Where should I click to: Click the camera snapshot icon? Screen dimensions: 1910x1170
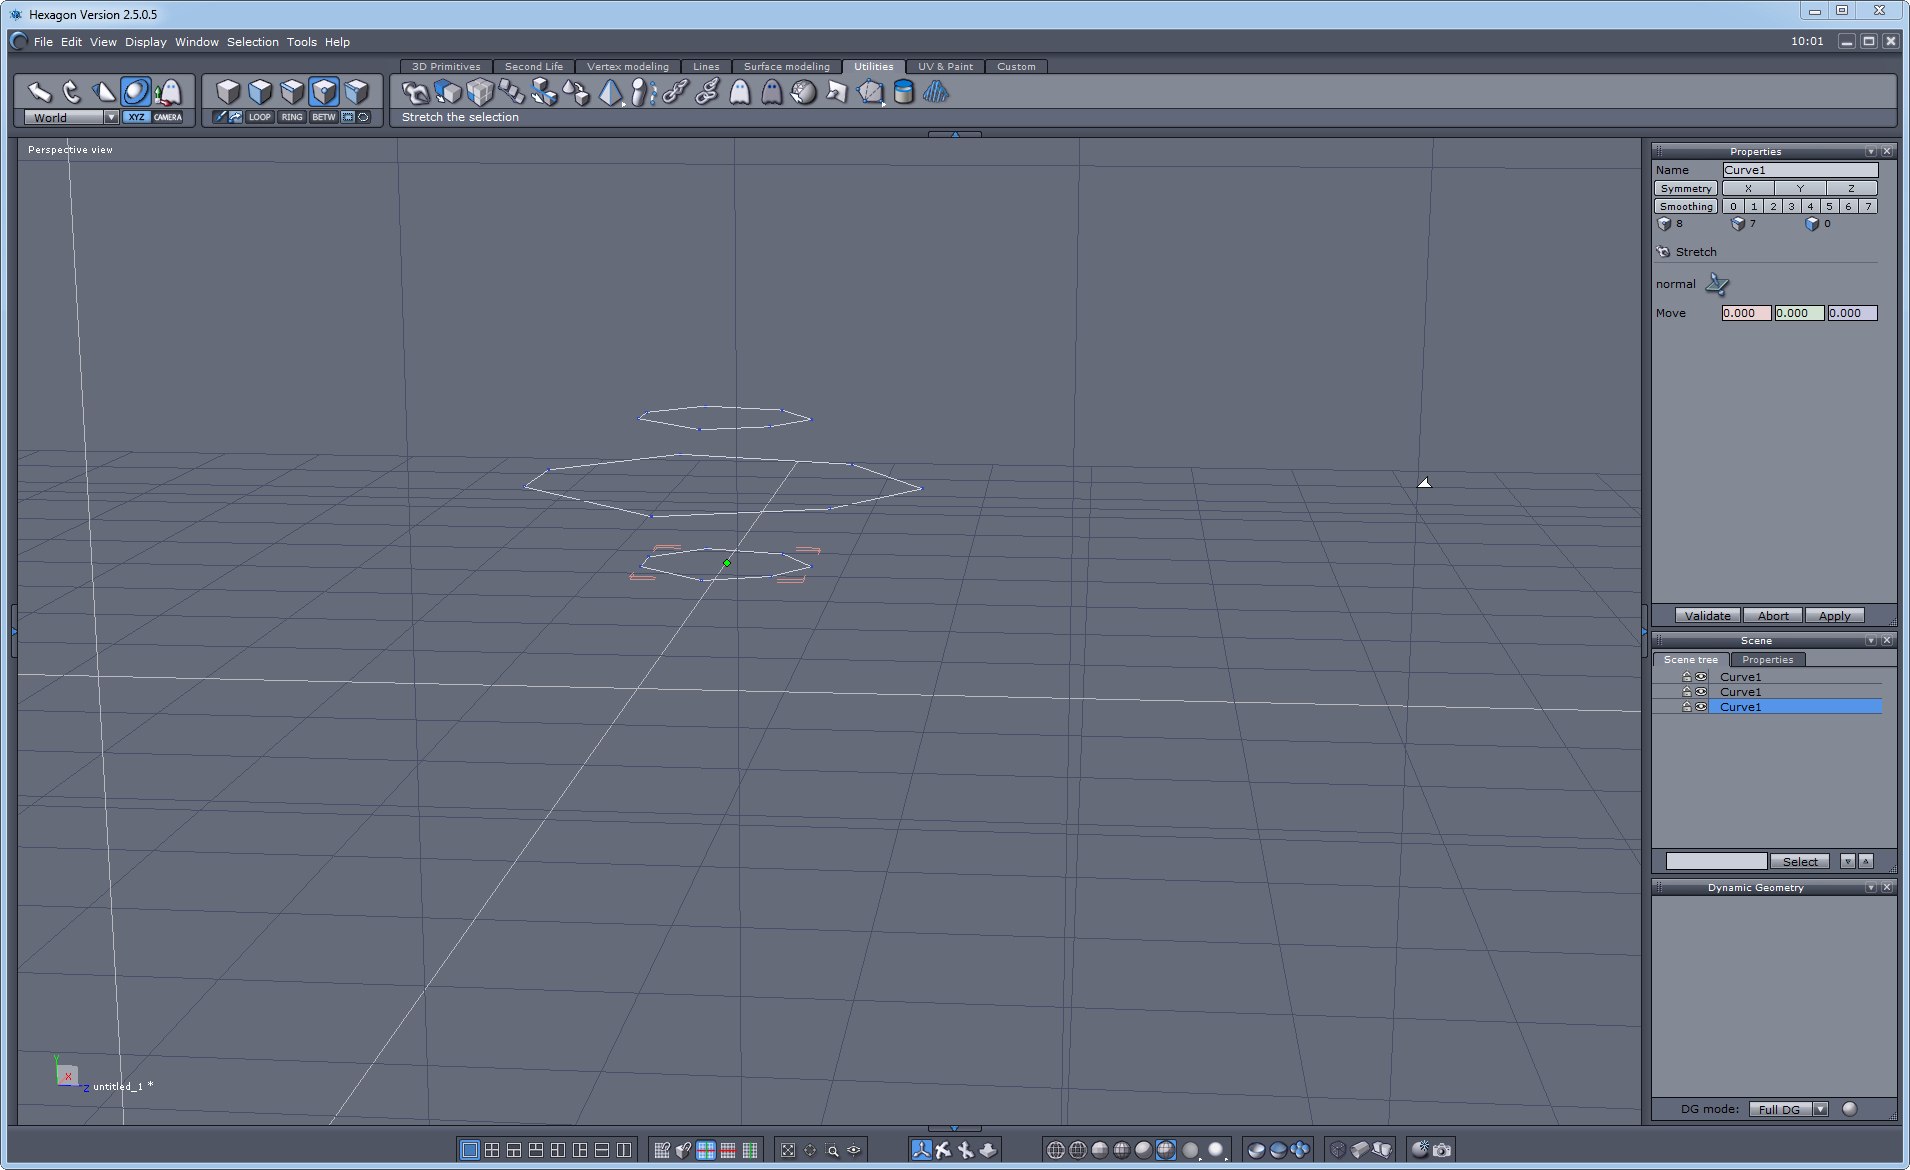[x=1442, y=1150]
